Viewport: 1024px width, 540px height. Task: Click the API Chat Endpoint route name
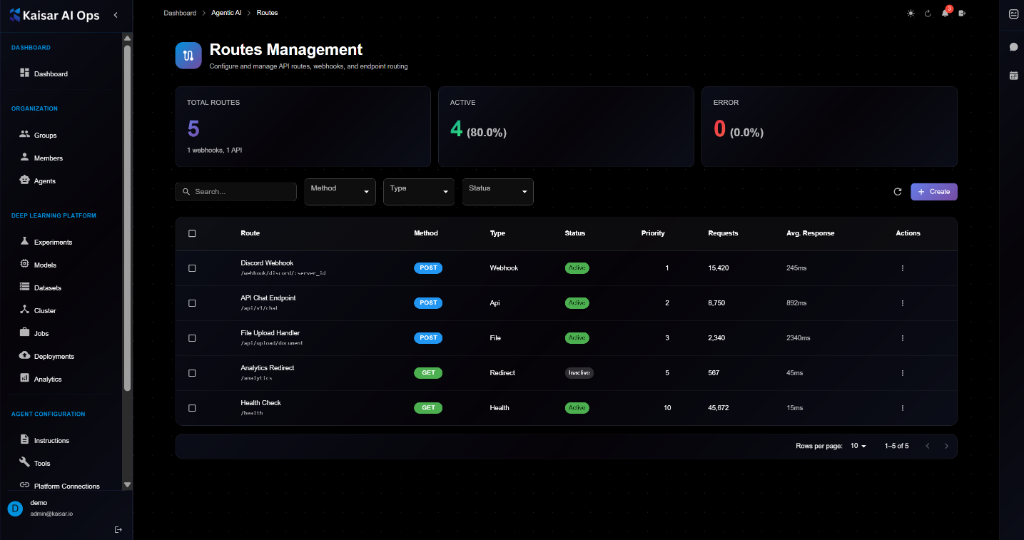pos(268,298)
